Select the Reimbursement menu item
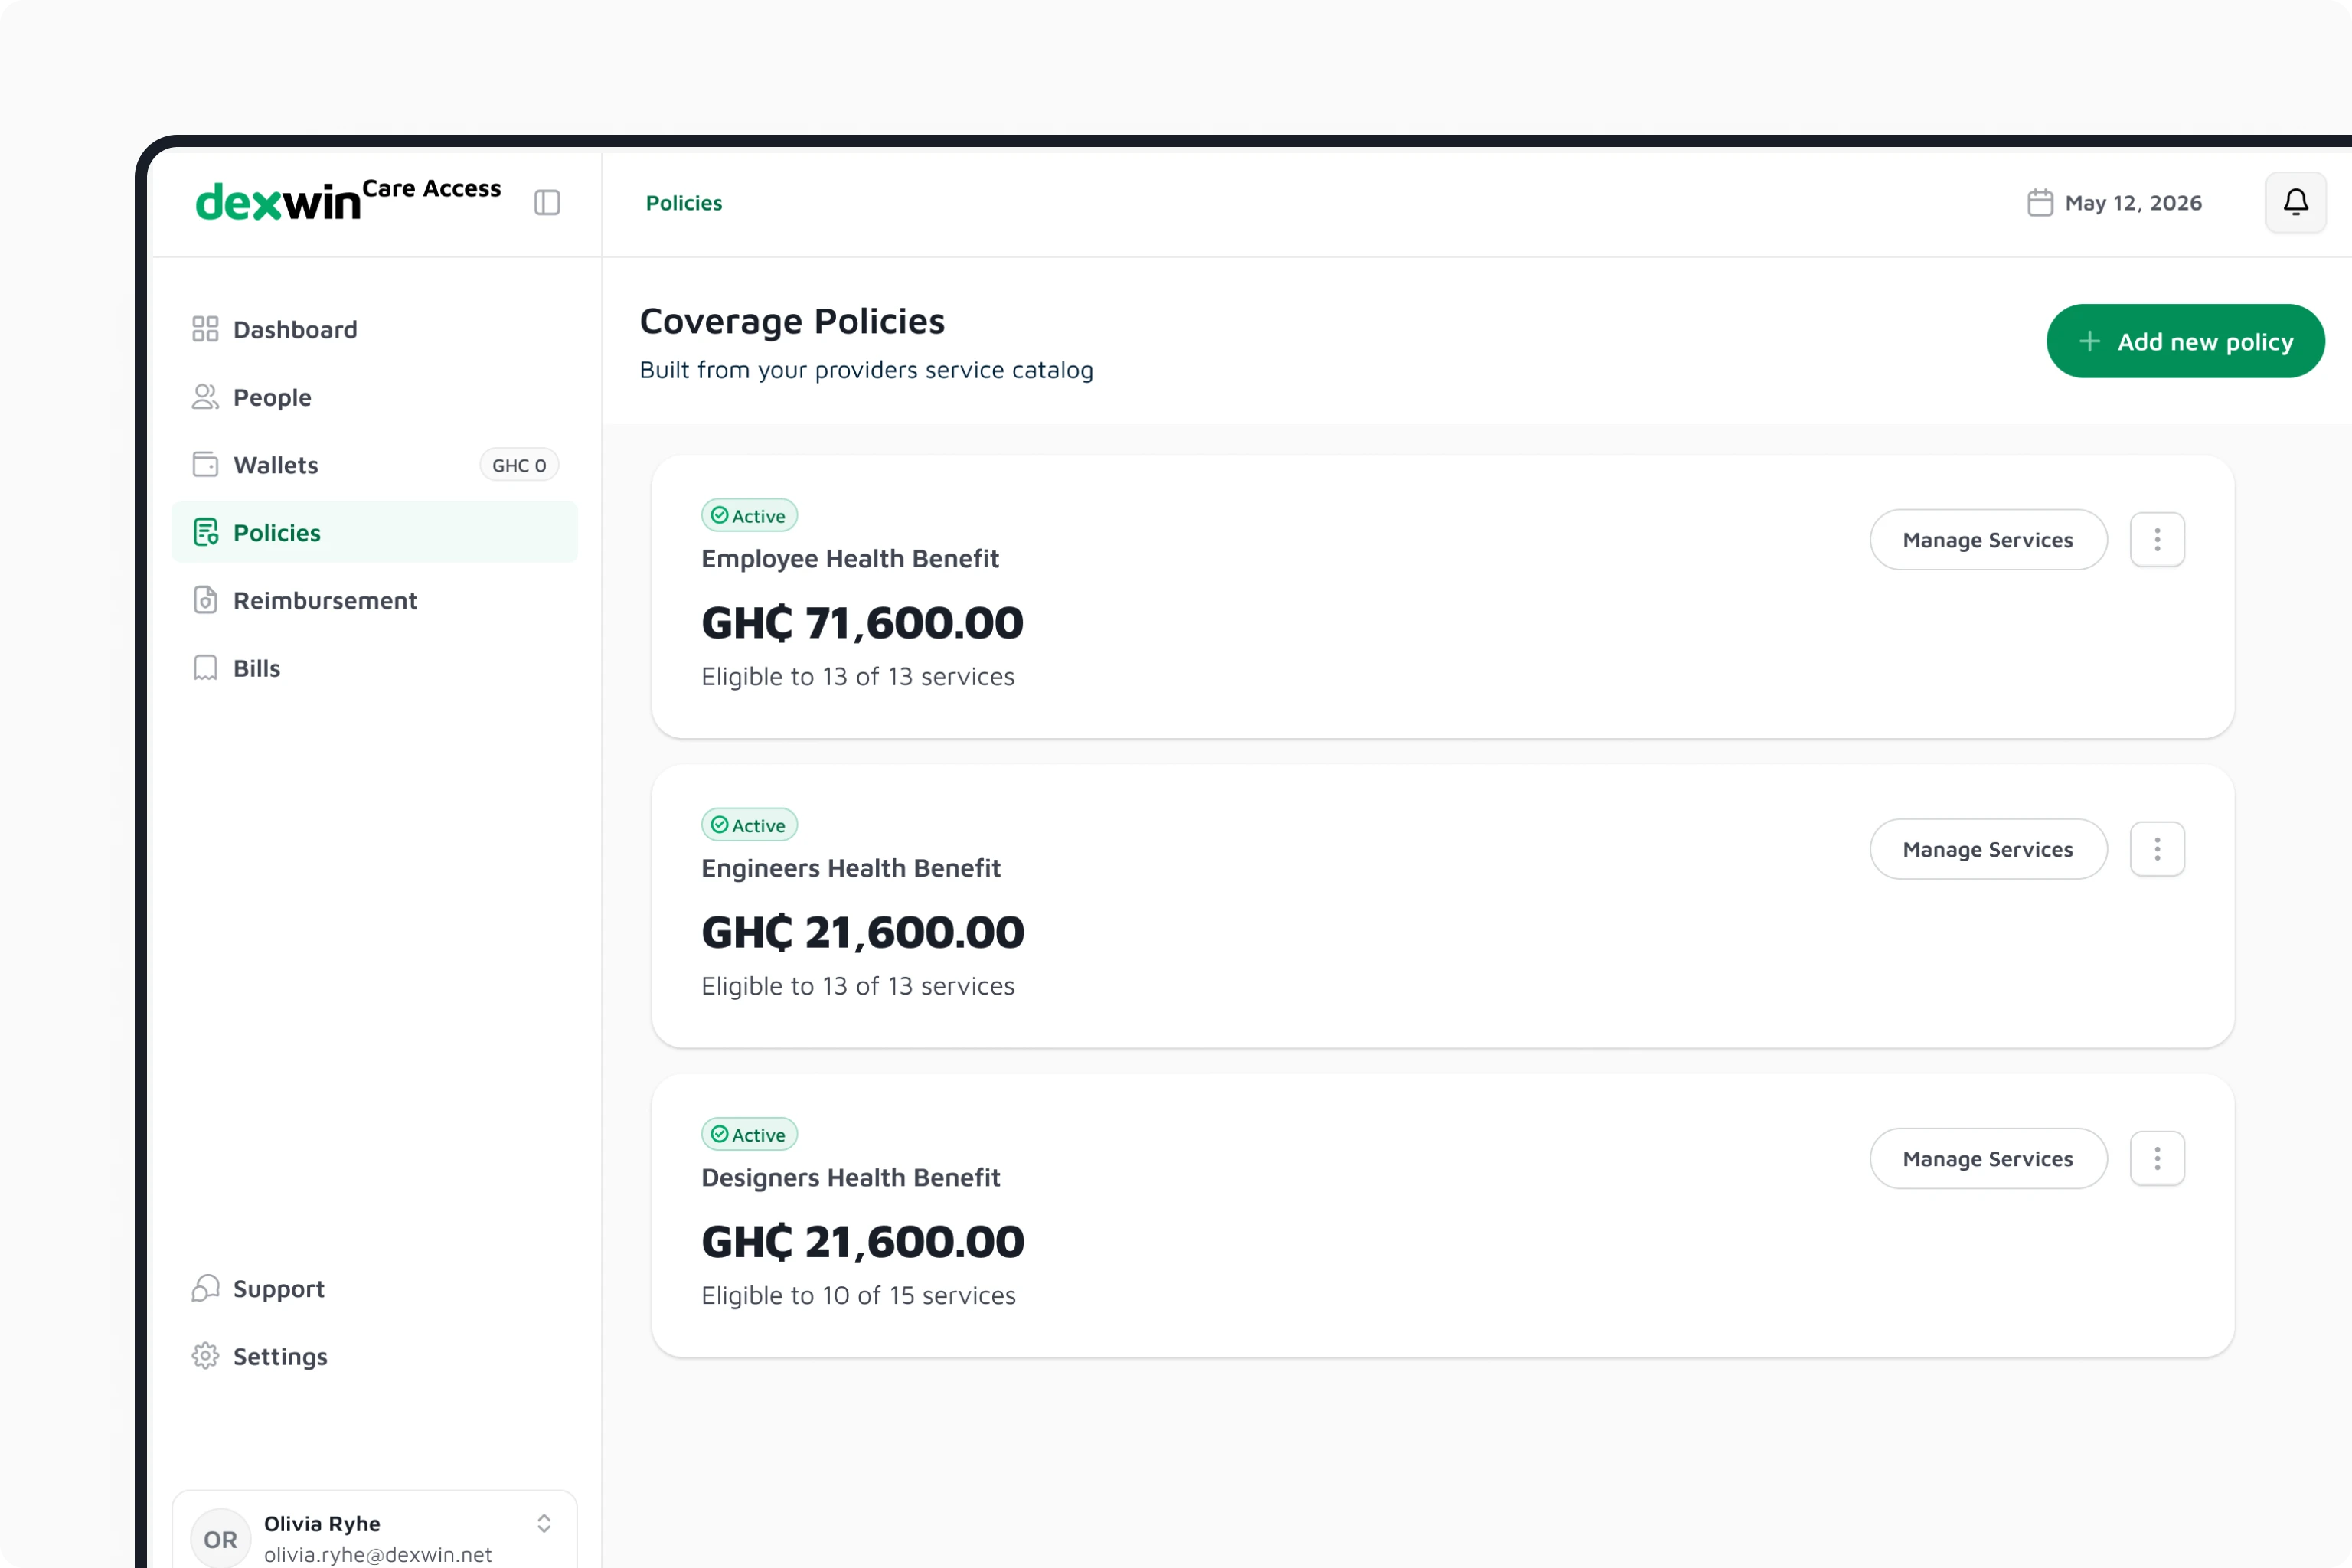2352x1568 pixels. tap(375, 600)
